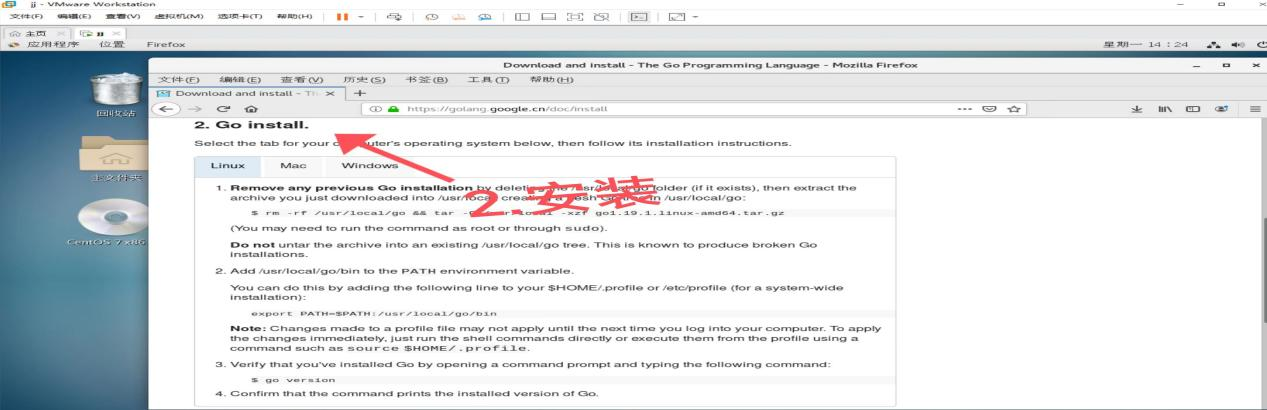Open page actions three-dot menu
Viewport: 1267px width, 410px height.
(x=964, y=108)
